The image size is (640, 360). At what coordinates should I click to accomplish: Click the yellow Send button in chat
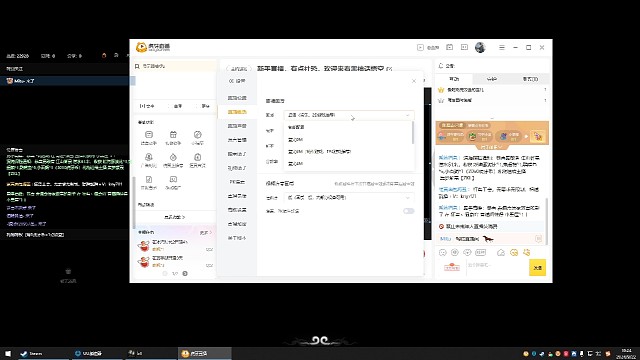538,268
